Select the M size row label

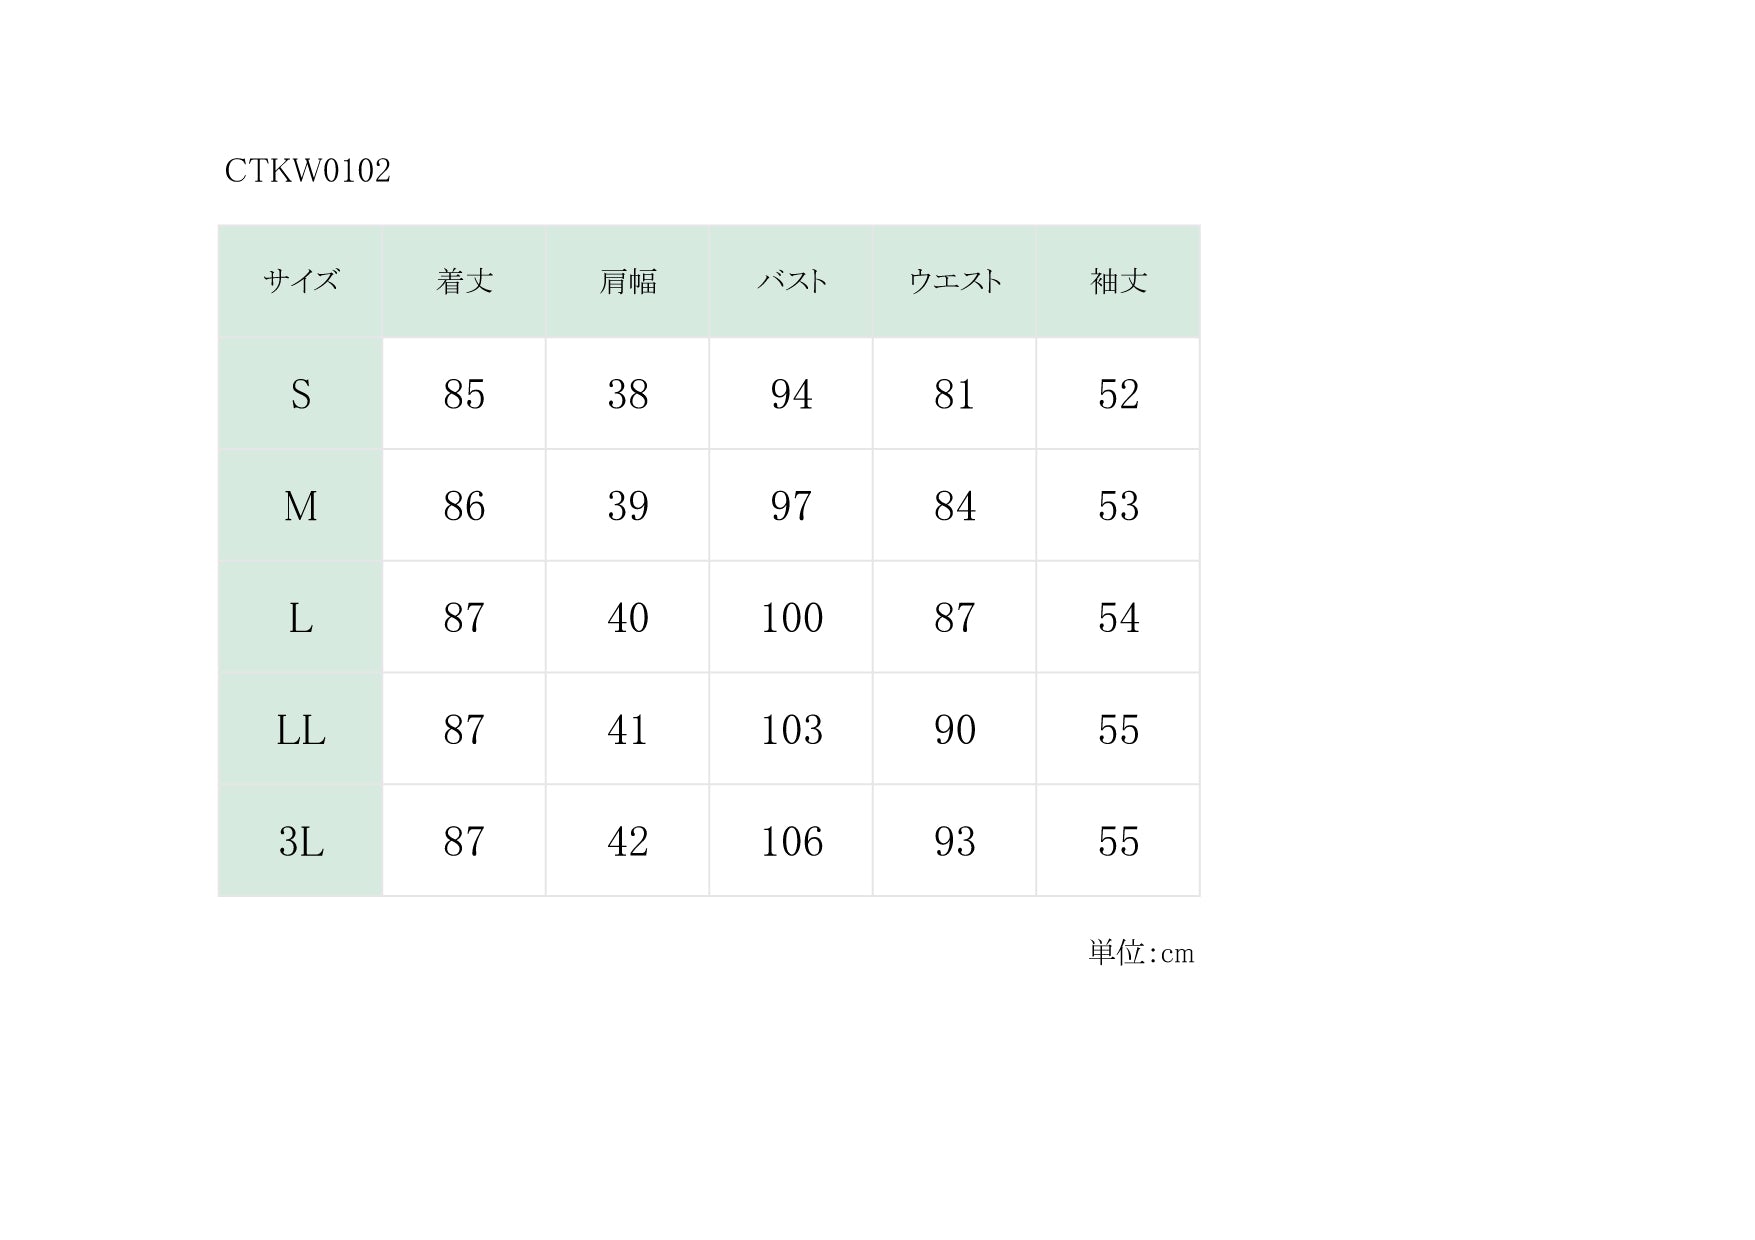point(300,506)
